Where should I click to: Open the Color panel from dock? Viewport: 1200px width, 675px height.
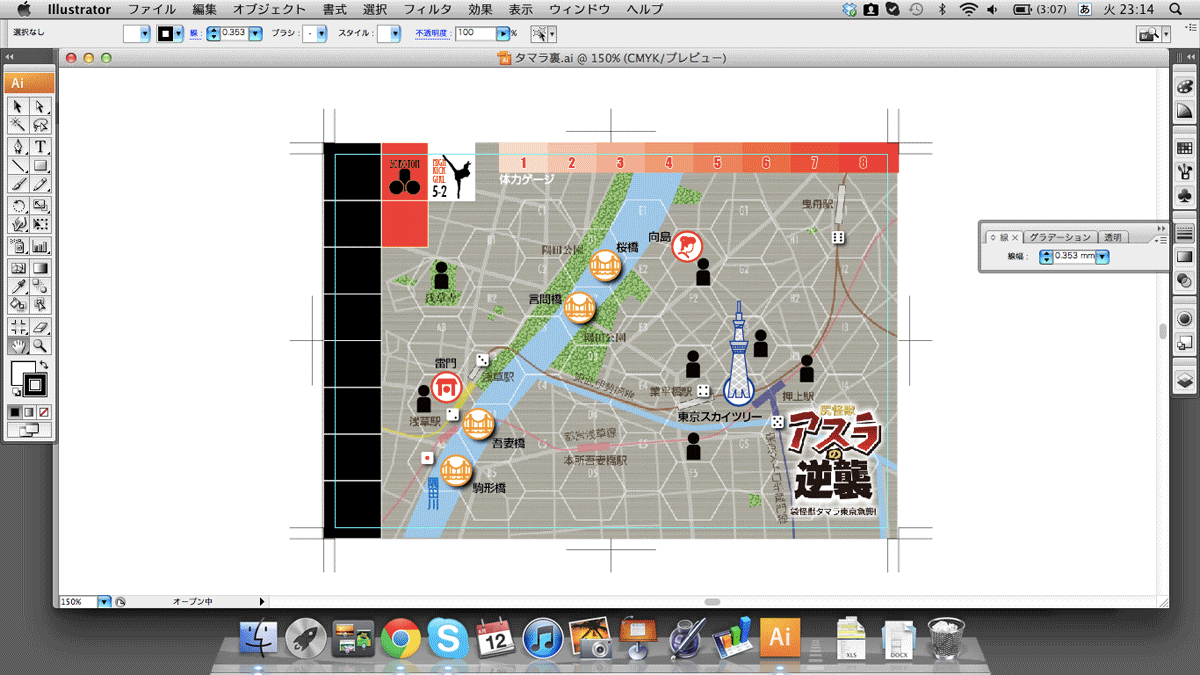tap(1185, 88)
